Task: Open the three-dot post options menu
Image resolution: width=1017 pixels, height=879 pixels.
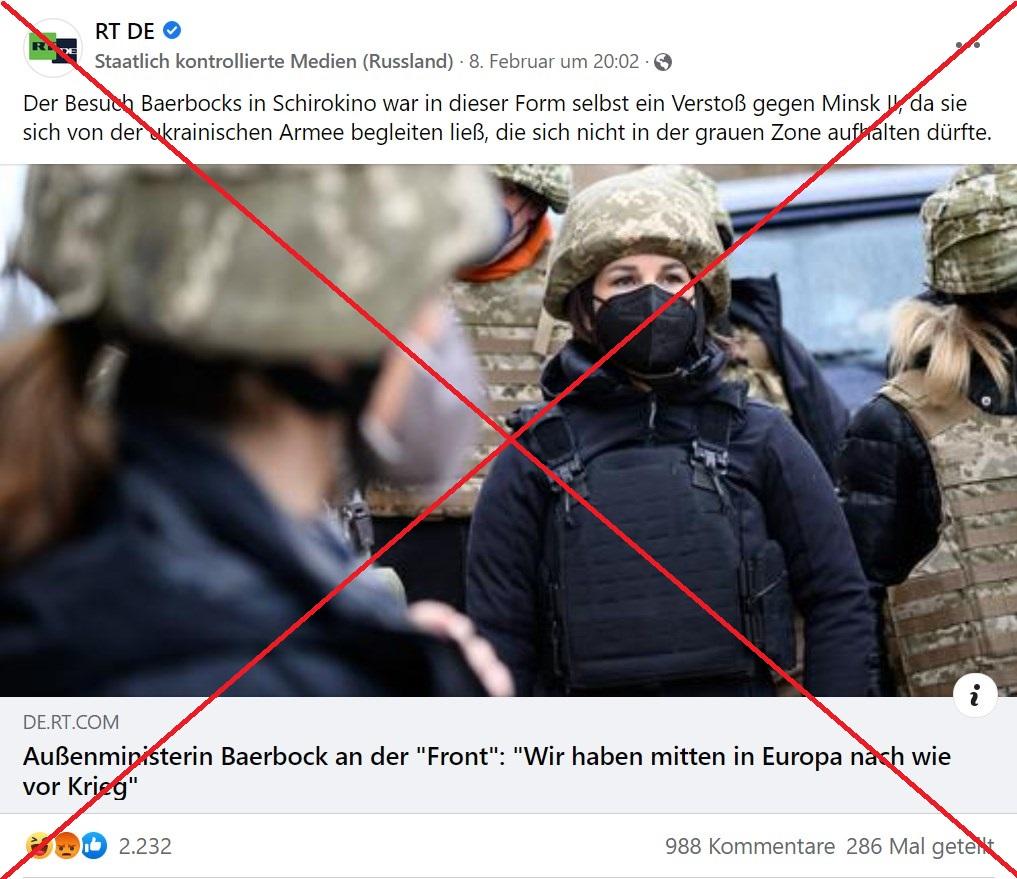Action: tap(967, 45)
